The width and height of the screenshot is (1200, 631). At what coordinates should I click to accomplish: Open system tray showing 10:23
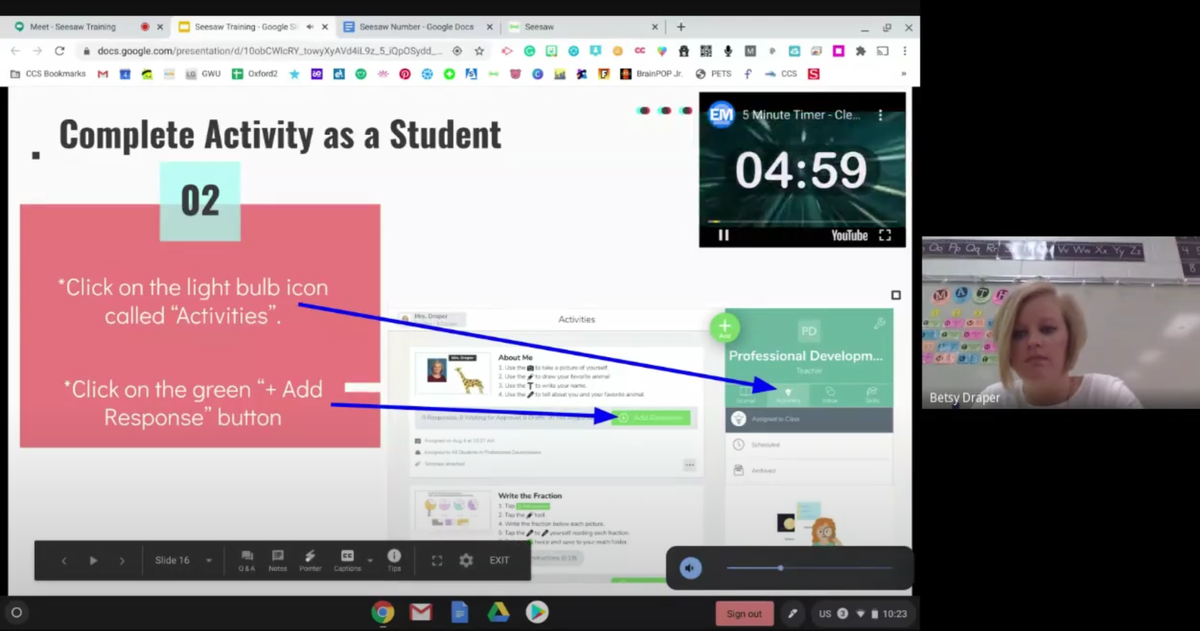click(x=863, y=613)
